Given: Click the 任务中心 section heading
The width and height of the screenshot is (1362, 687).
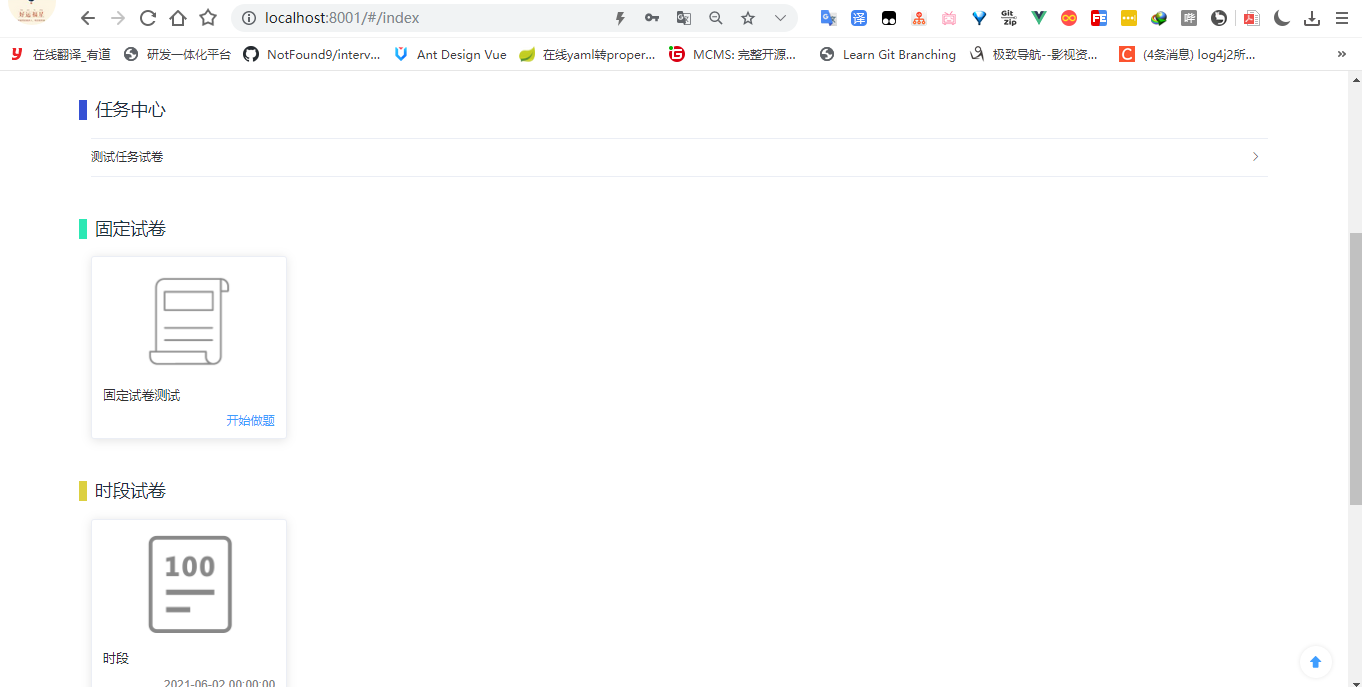Looking at the screenshot, I should pos(130,110).
